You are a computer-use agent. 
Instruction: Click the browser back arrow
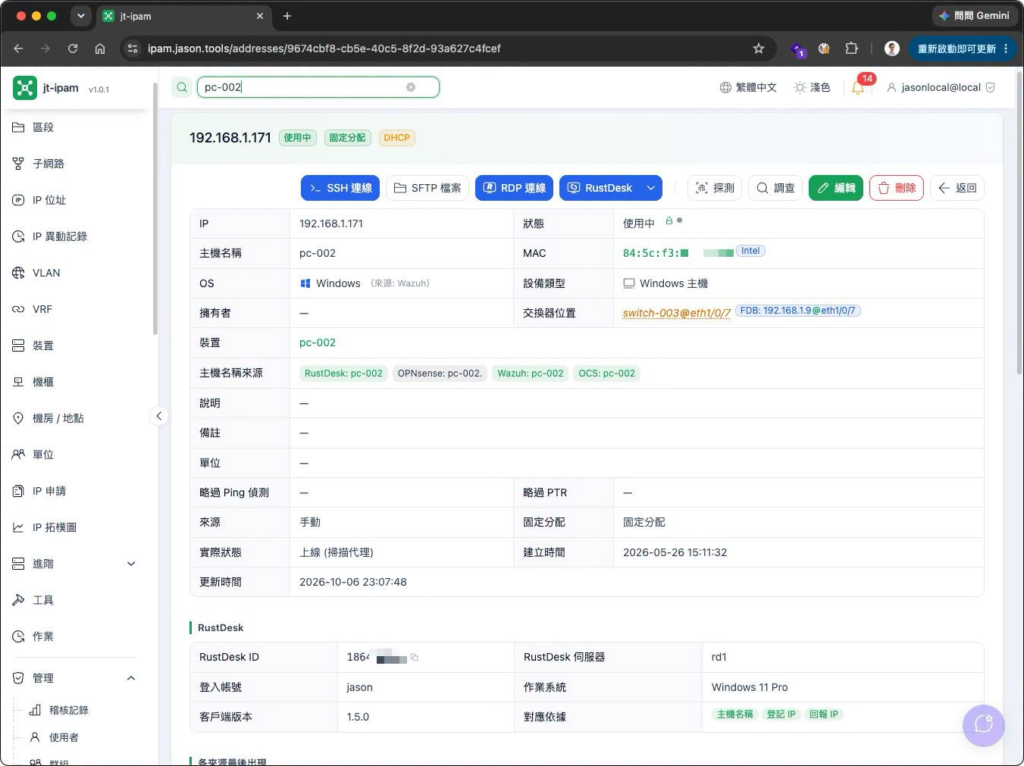pos(18,48)
